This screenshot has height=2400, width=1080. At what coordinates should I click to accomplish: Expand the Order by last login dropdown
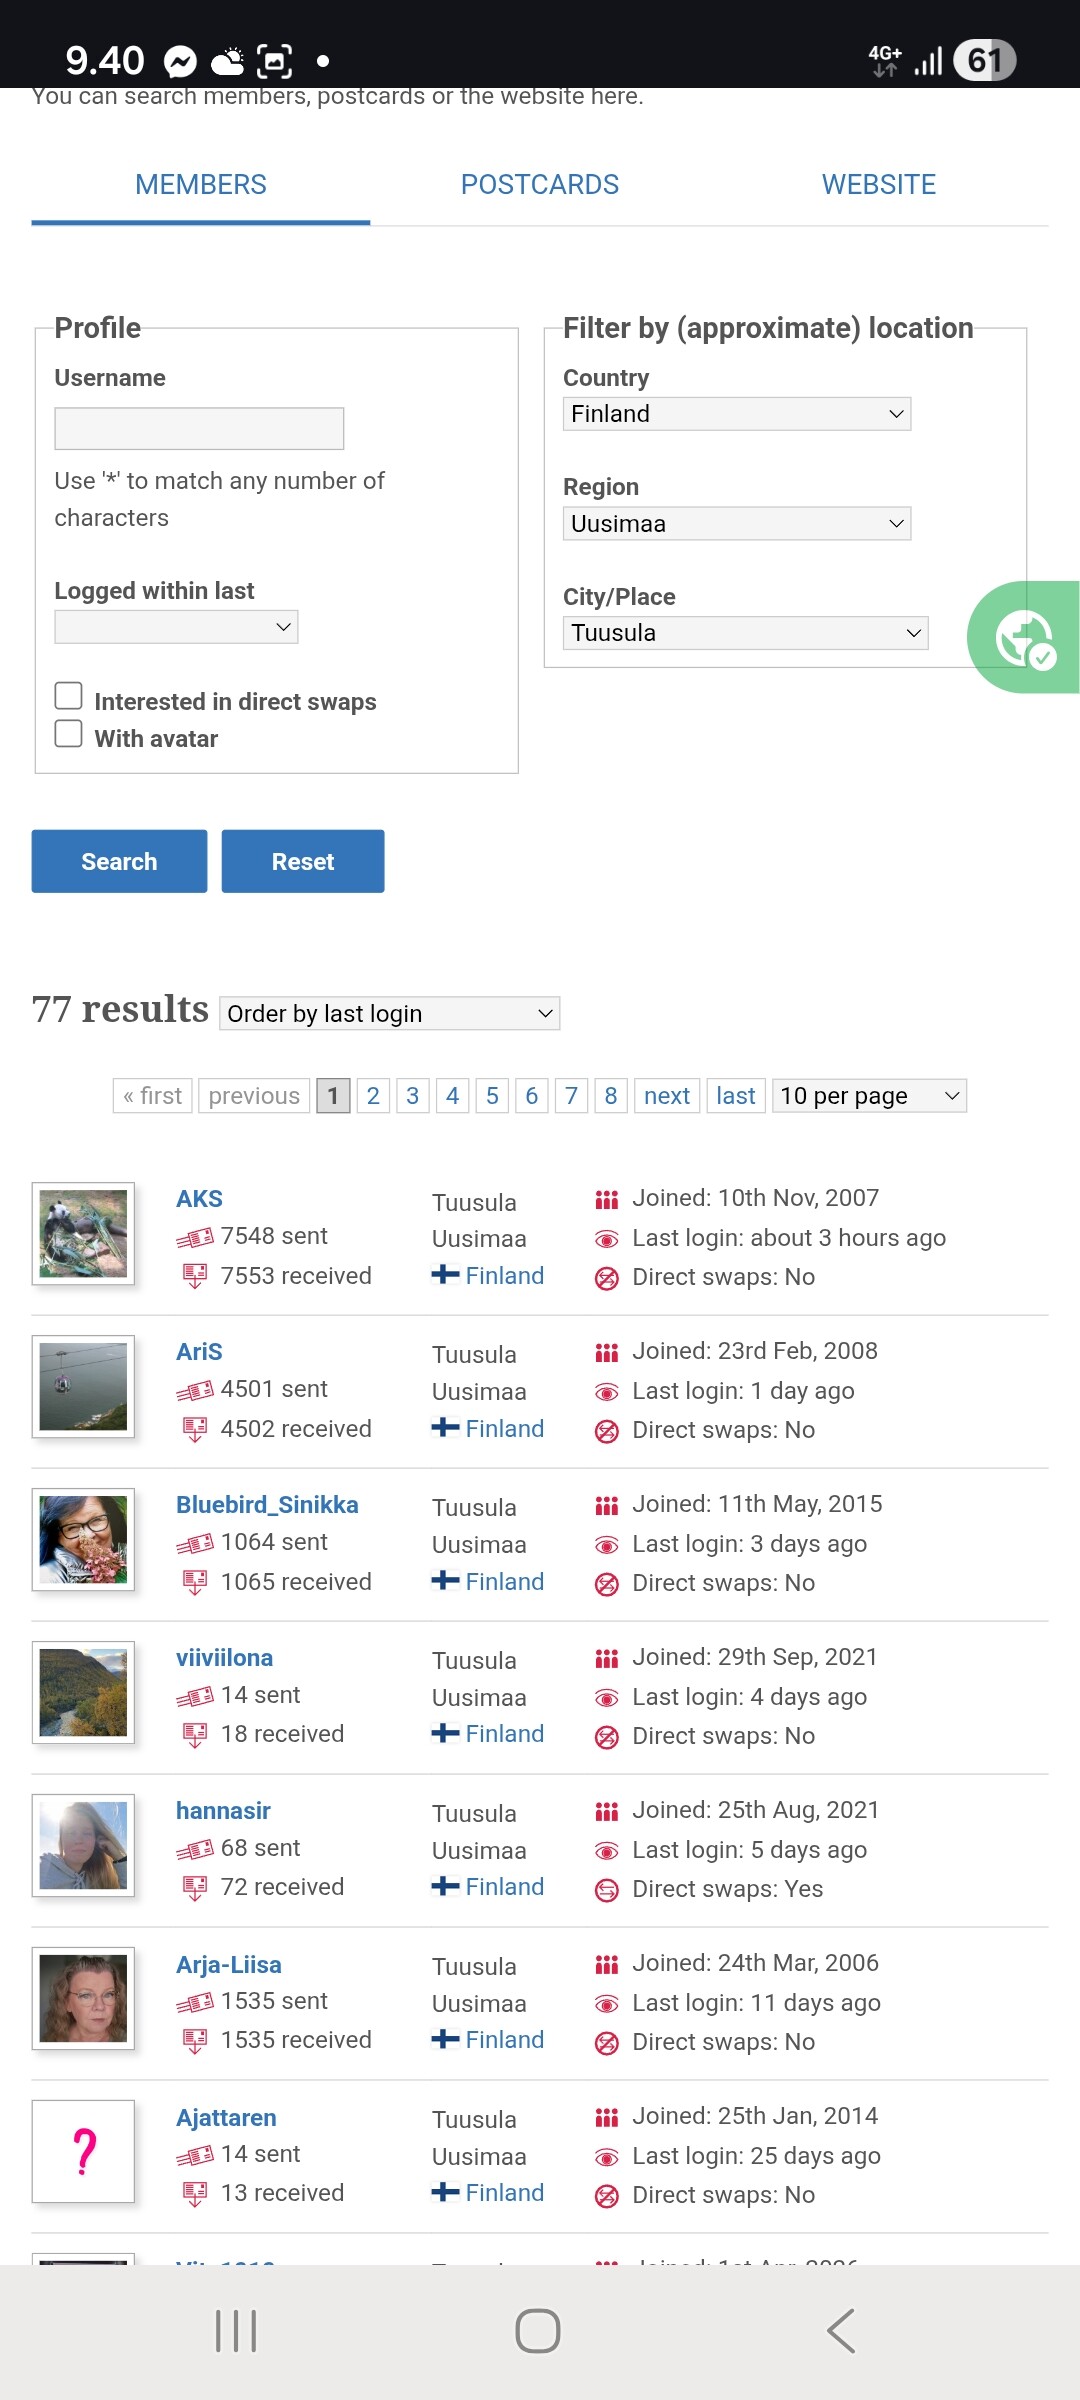(x=390, y=1013)
